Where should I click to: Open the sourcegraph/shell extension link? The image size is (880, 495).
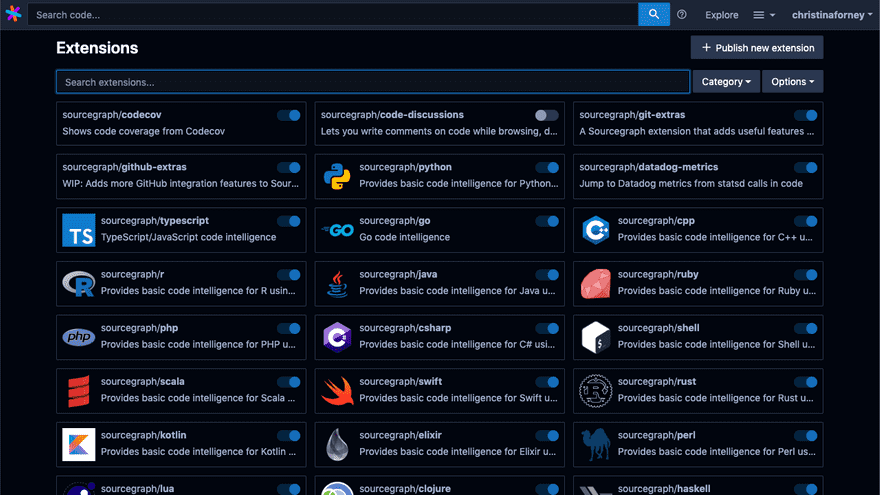pos(658,328)
